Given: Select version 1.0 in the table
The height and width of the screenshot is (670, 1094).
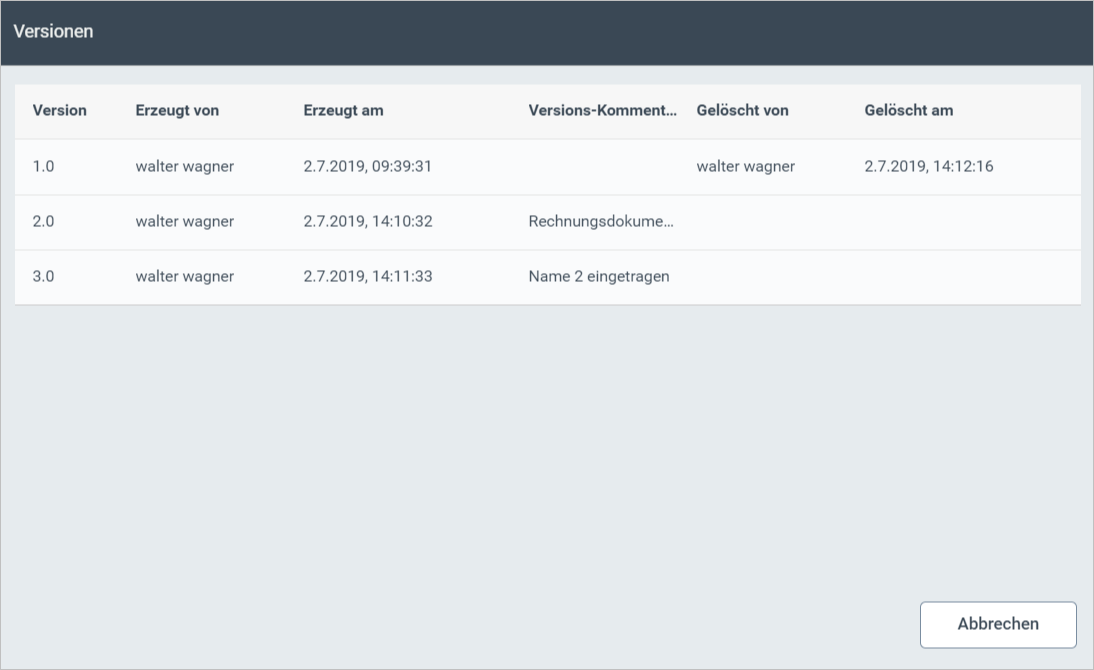Looking at the screenshot, I should click(x=43, y=167).
